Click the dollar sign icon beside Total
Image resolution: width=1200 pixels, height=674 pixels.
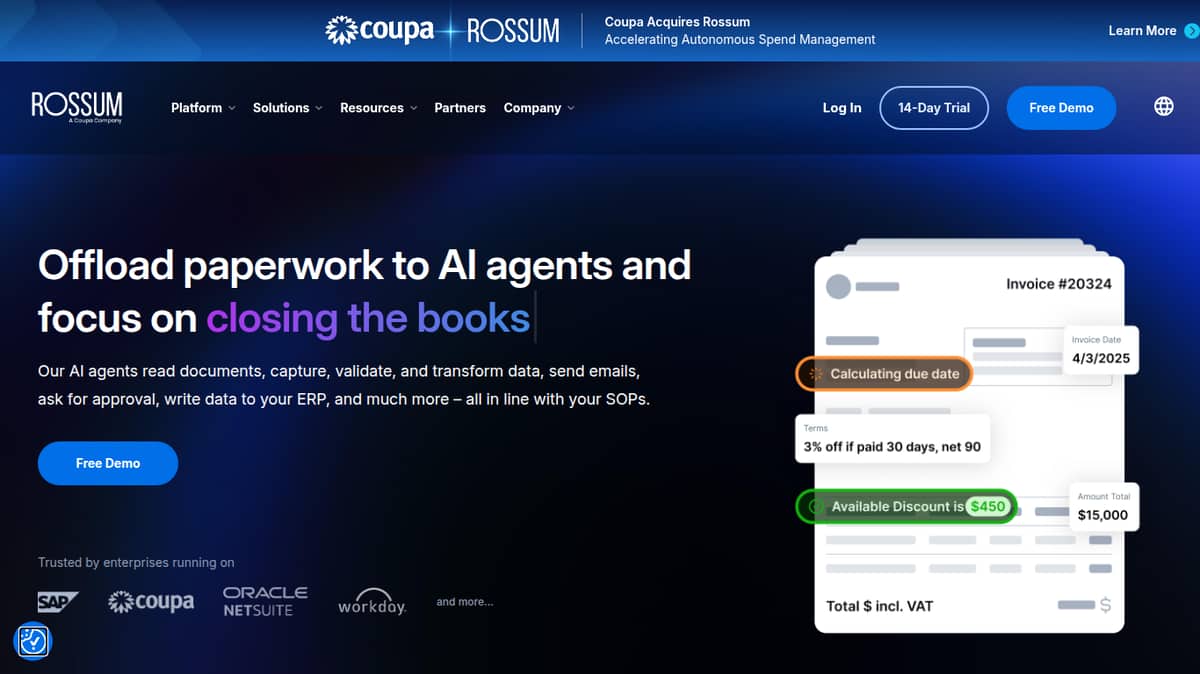click(1105, 605)
